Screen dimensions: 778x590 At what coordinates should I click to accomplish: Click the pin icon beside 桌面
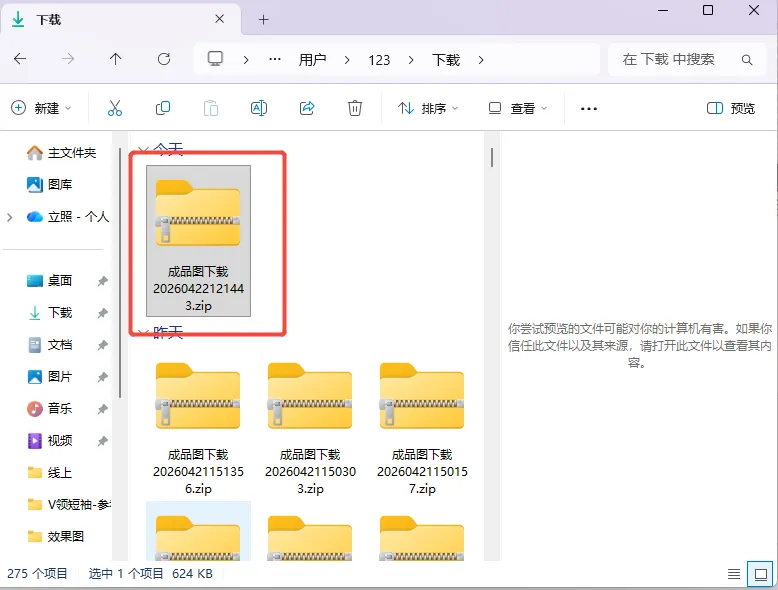(x=102, y=281)
